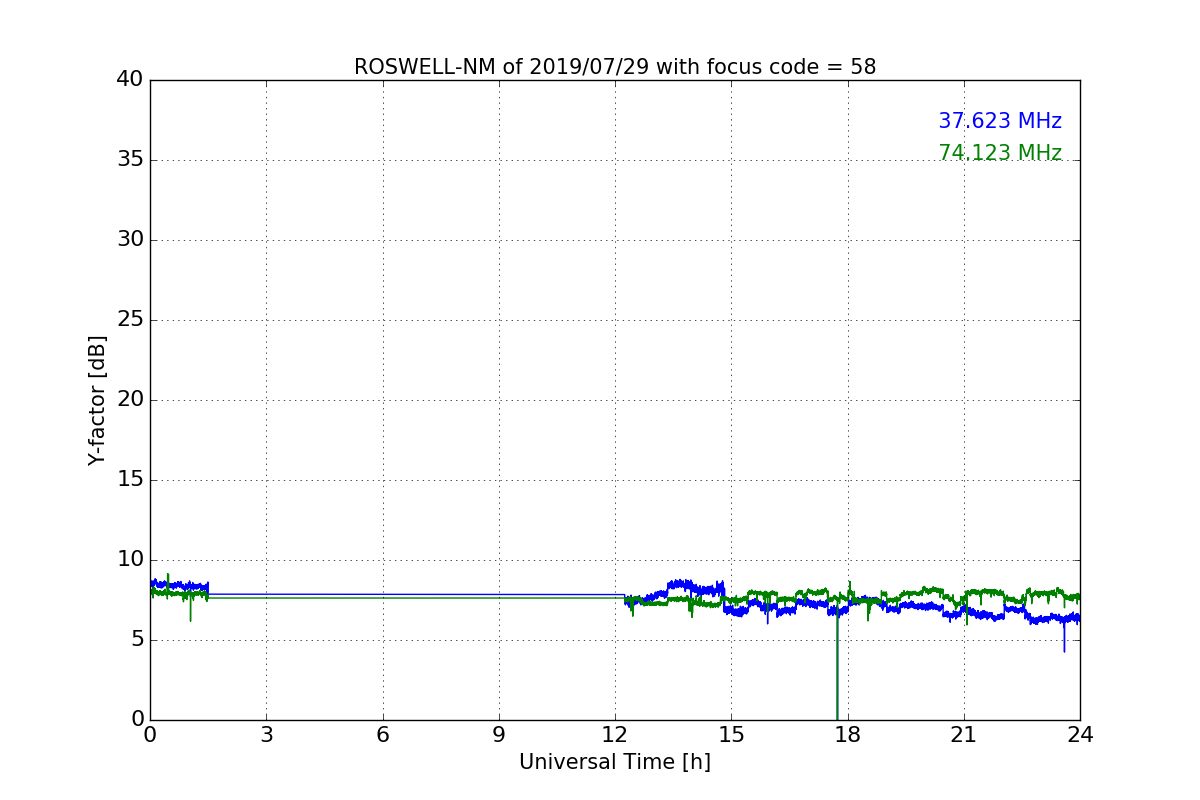
Task: Click the plot title ROSWELL-NM of 2019/07/29
Action: click(x=615, y=67)
